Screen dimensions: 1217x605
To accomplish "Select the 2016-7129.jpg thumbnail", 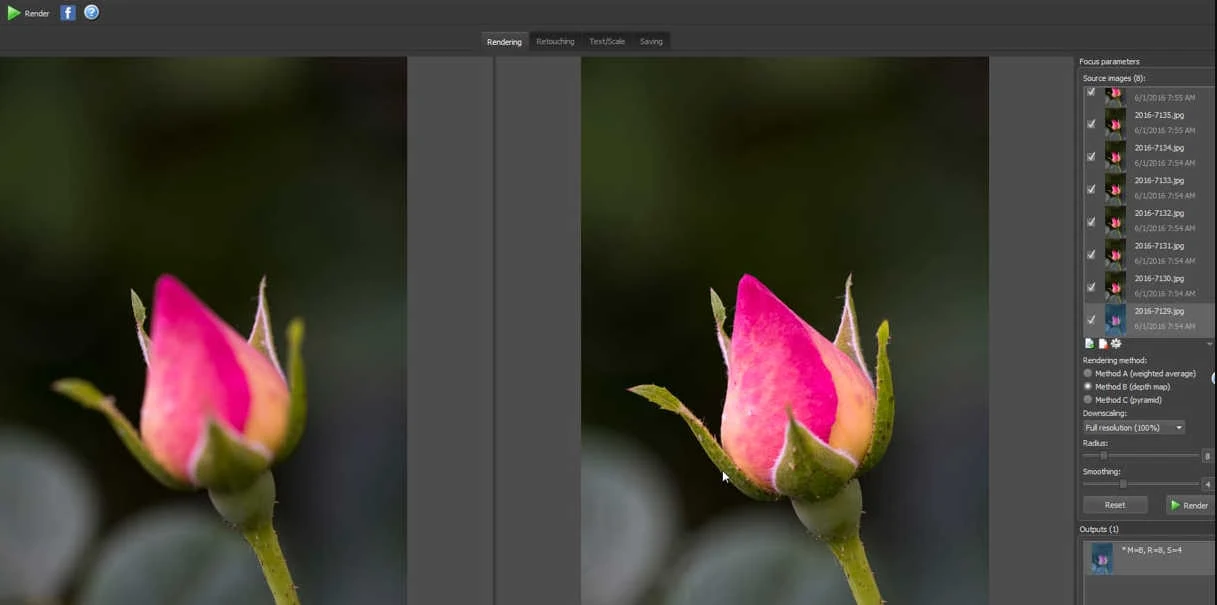I will [x=1115, y=319].
